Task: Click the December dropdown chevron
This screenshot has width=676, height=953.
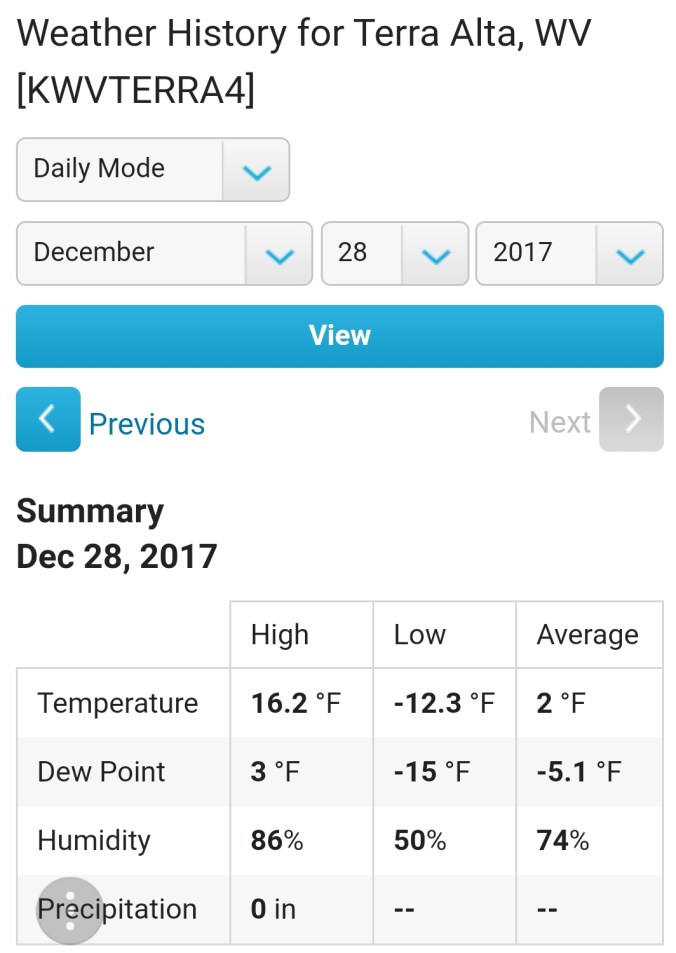Action: (277, 254)
